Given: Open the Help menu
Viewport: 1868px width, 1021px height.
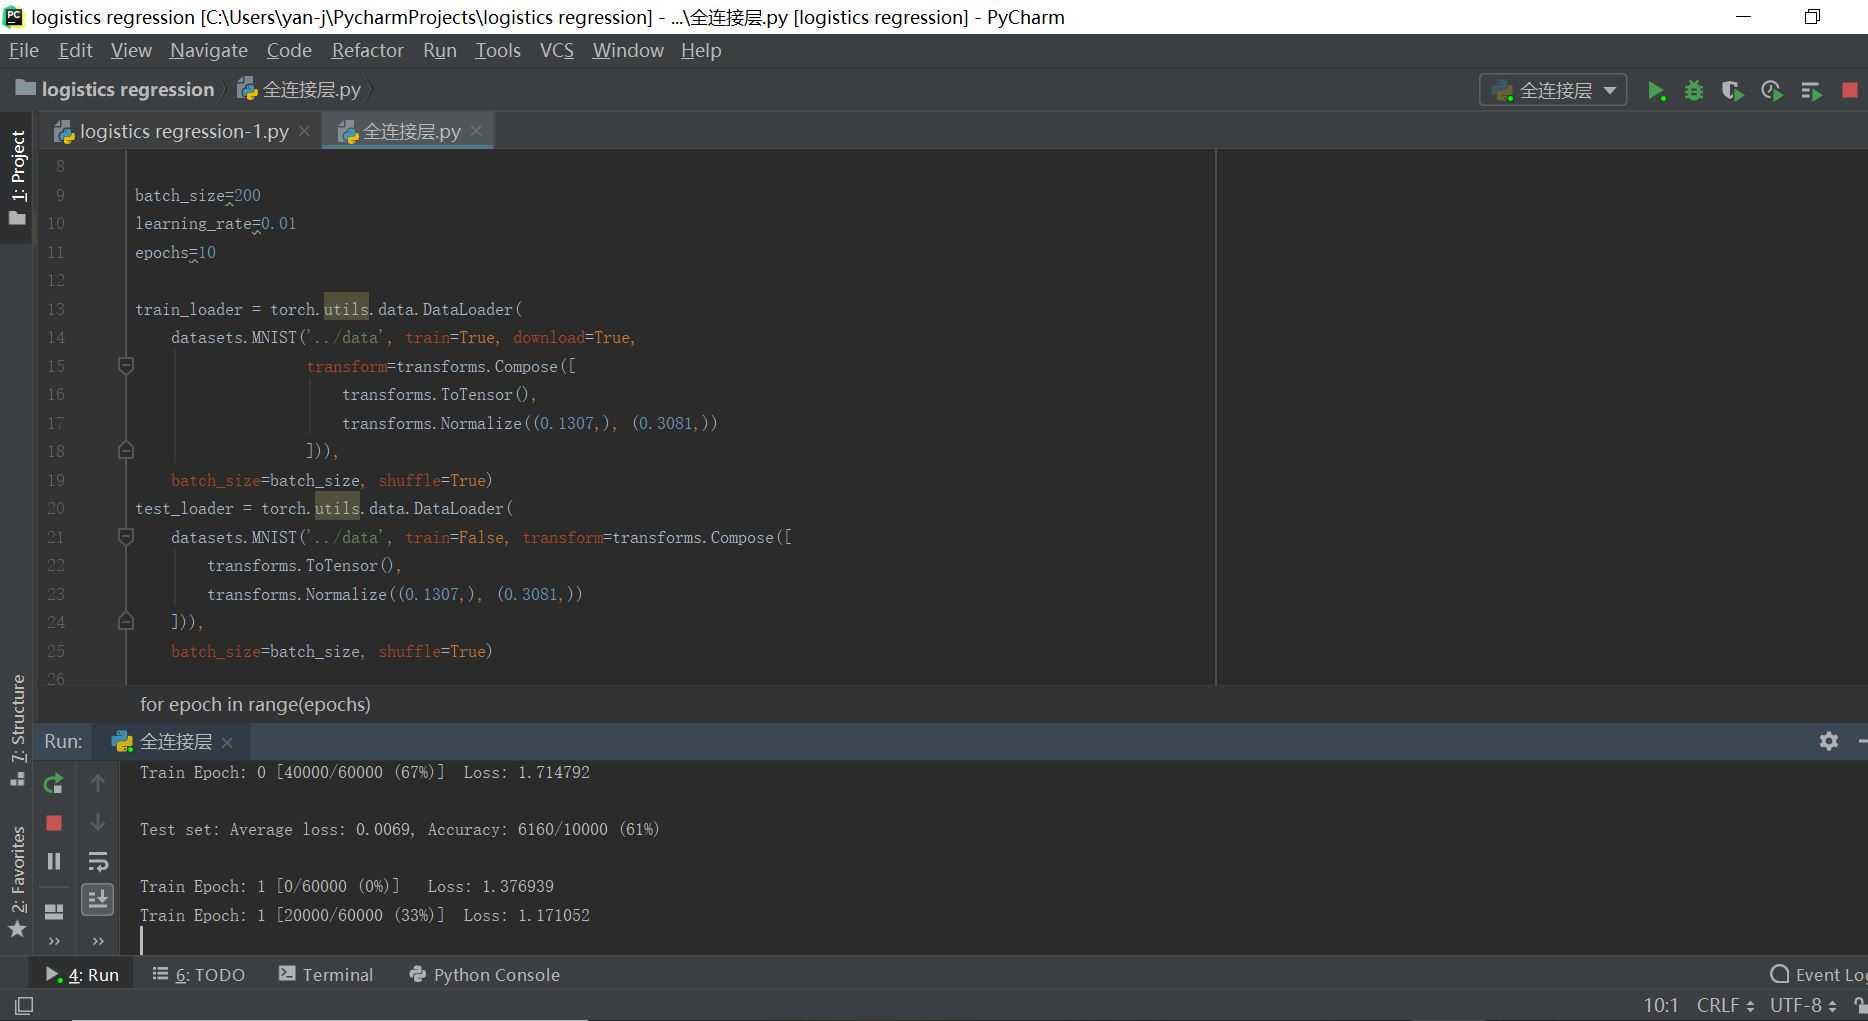Looking at the screenshot, I should pyautogui.click(x=701, y=50).
